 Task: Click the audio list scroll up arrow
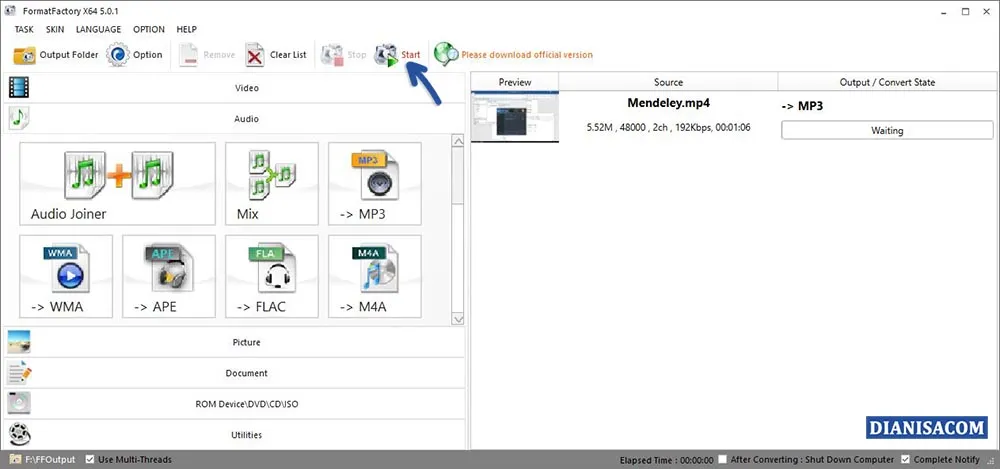[x=457, y=141]
